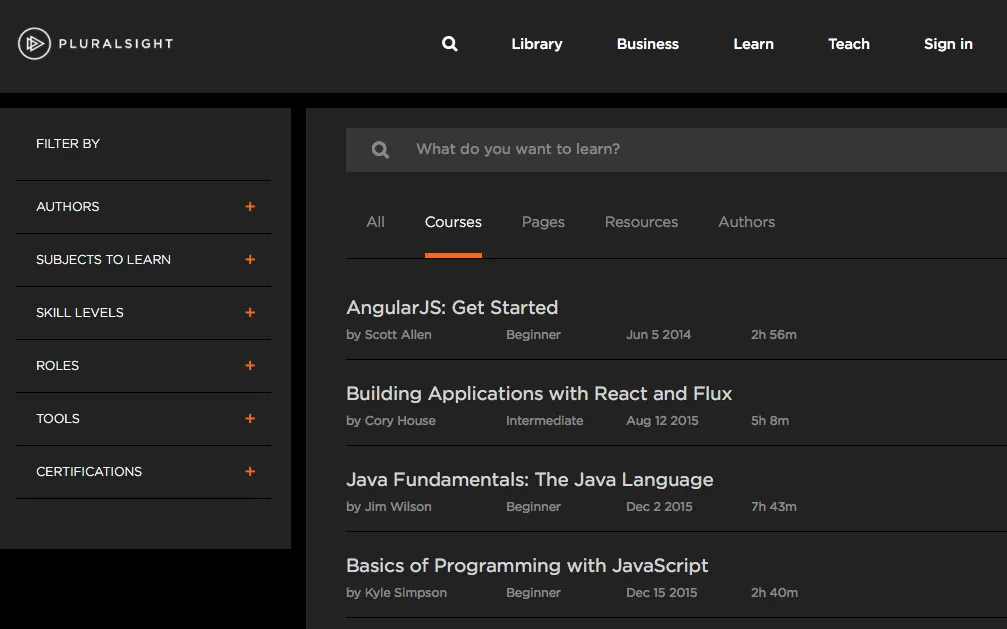Click the Sign in link
The width and height of the screenshot is (1007, 629).
tap(947, 44)
